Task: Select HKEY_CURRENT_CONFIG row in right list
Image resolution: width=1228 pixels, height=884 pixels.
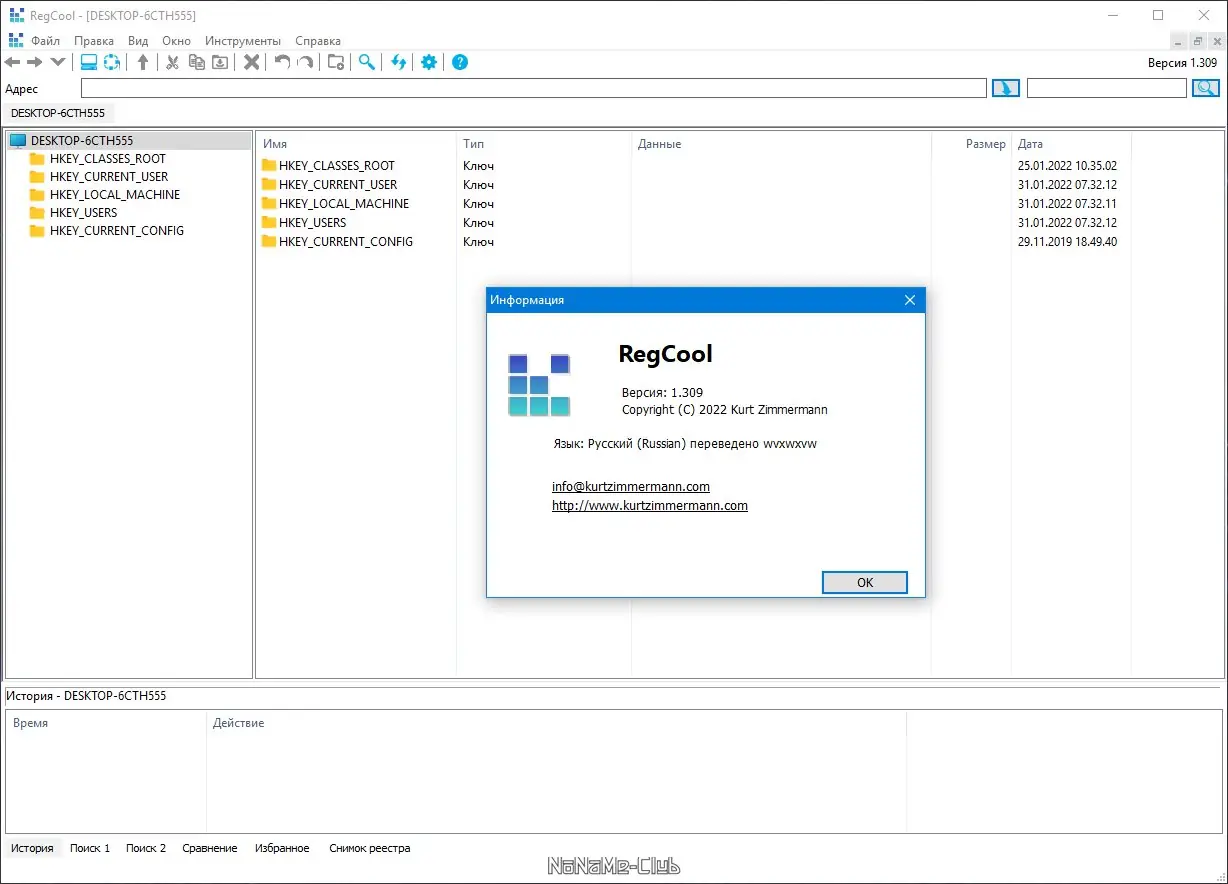Action: [x=690, y=242]
